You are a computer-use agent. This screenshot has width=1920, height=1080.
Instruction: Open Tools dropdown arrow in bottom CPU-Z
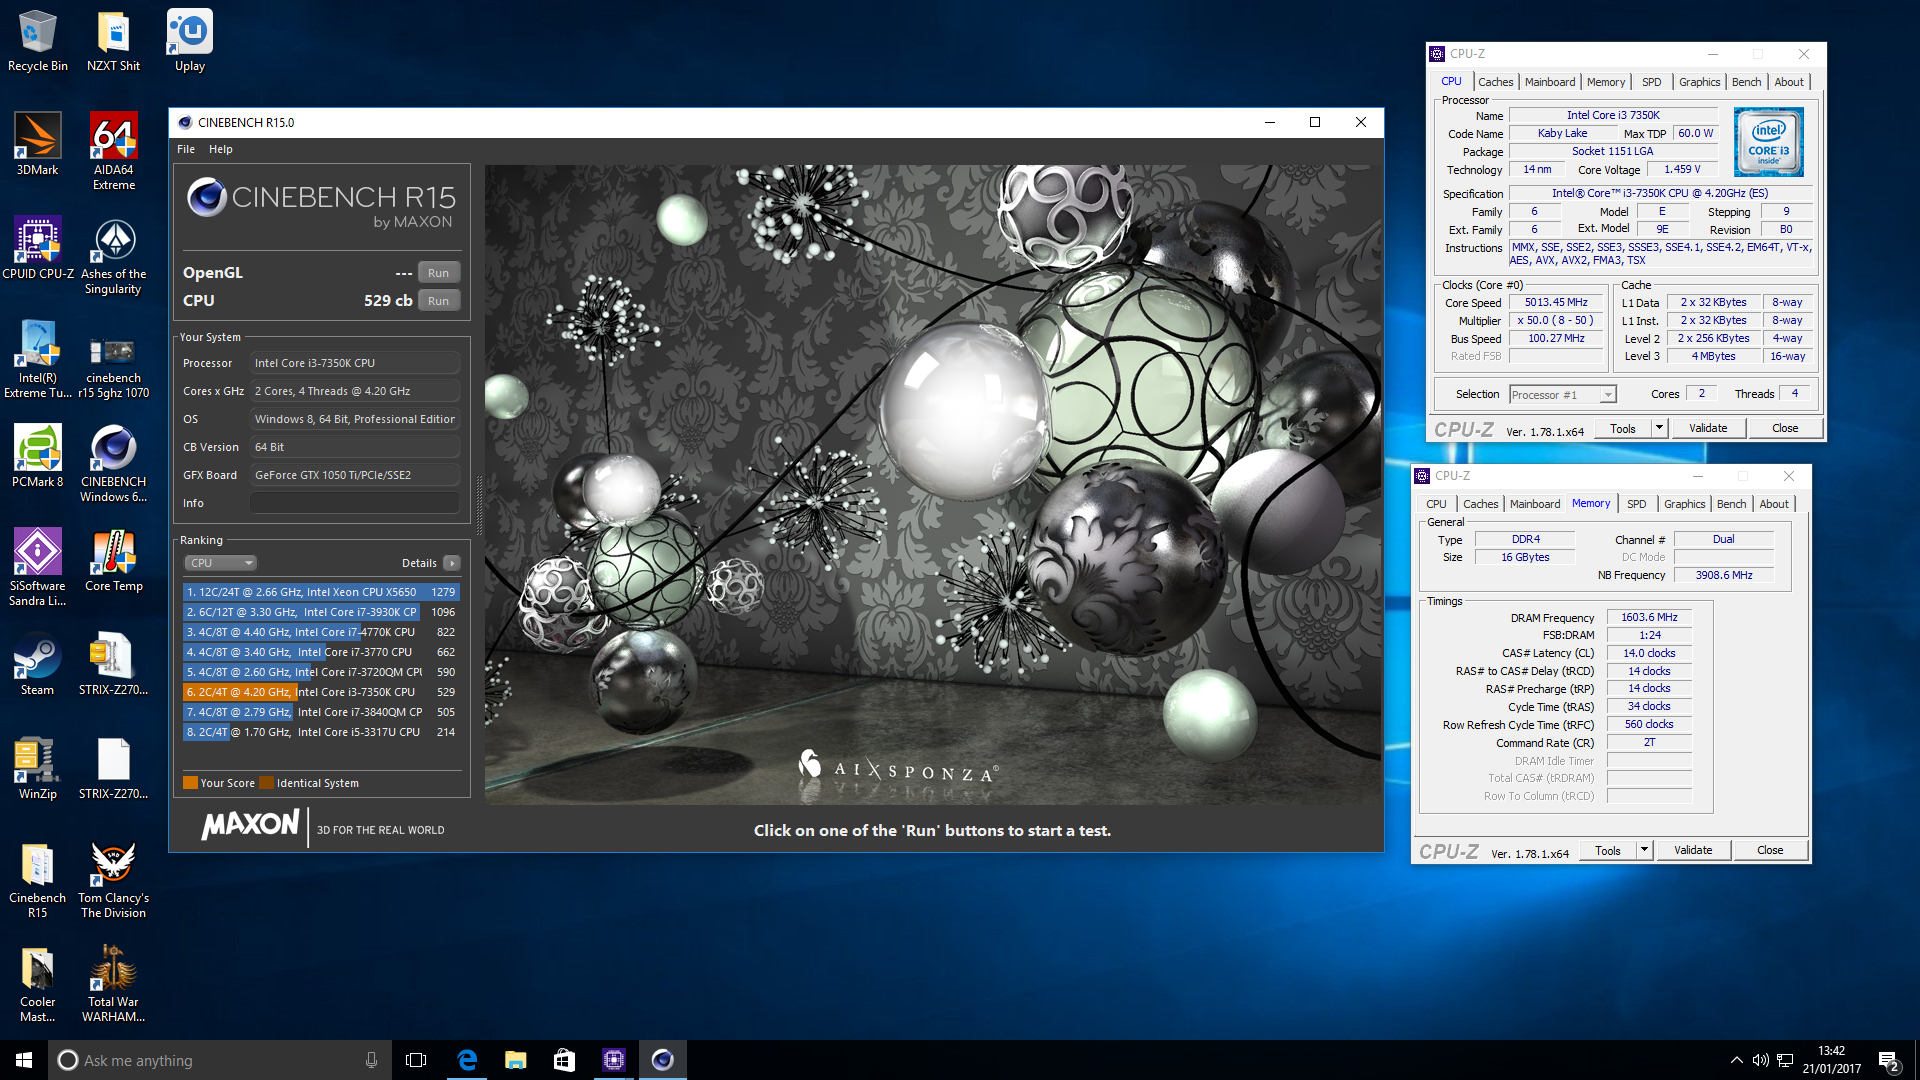pos(1644,851)
